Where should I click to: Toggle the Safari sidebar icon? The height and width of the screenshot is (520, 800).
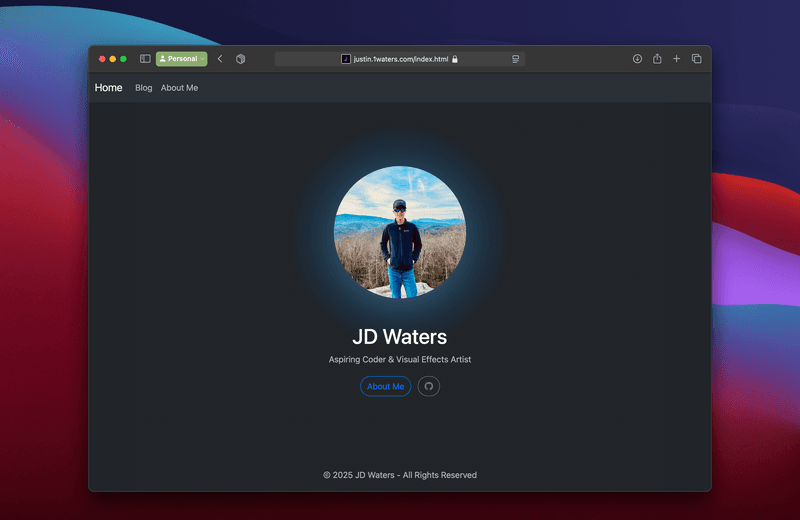pos(145,59)
